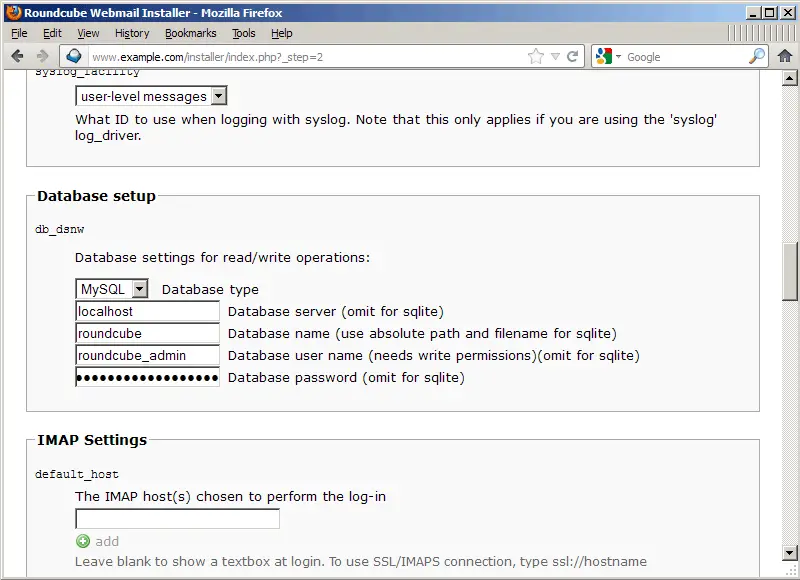Click the Forward arrow button
800x580 pixels.
coord(42,56)
